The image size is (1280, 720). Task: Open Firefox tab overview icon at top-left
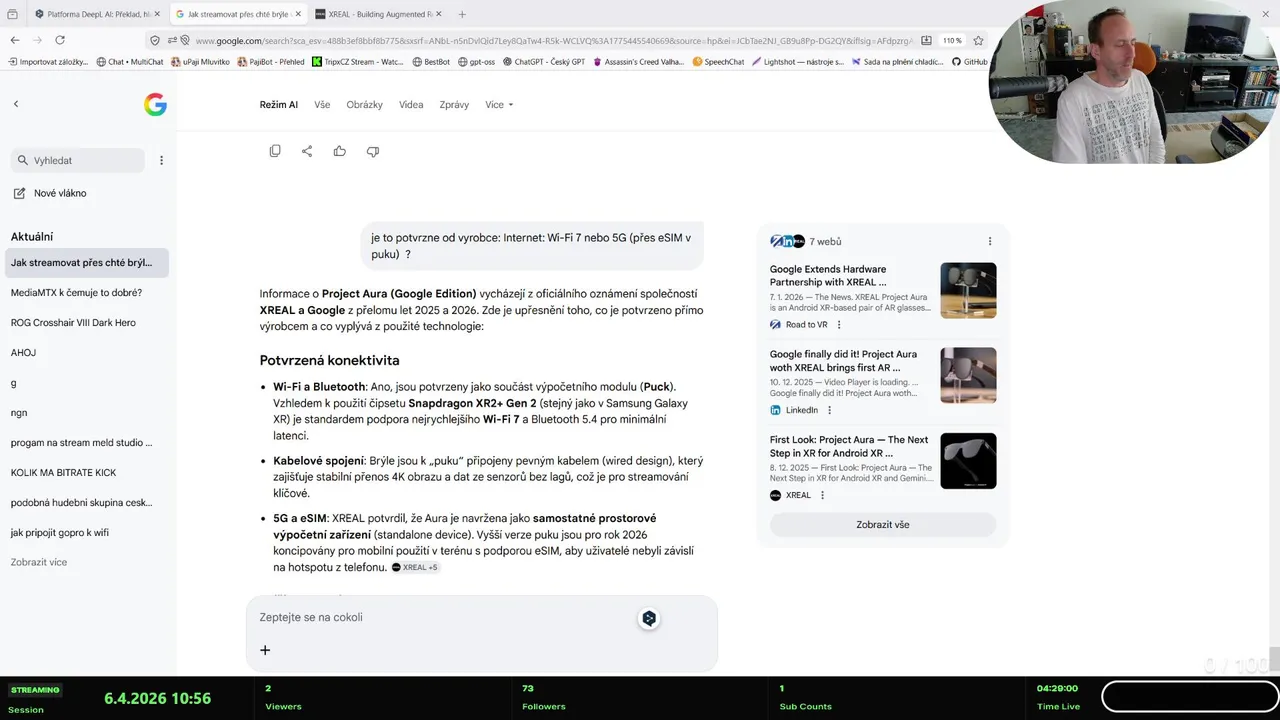(x=12, y=14)
